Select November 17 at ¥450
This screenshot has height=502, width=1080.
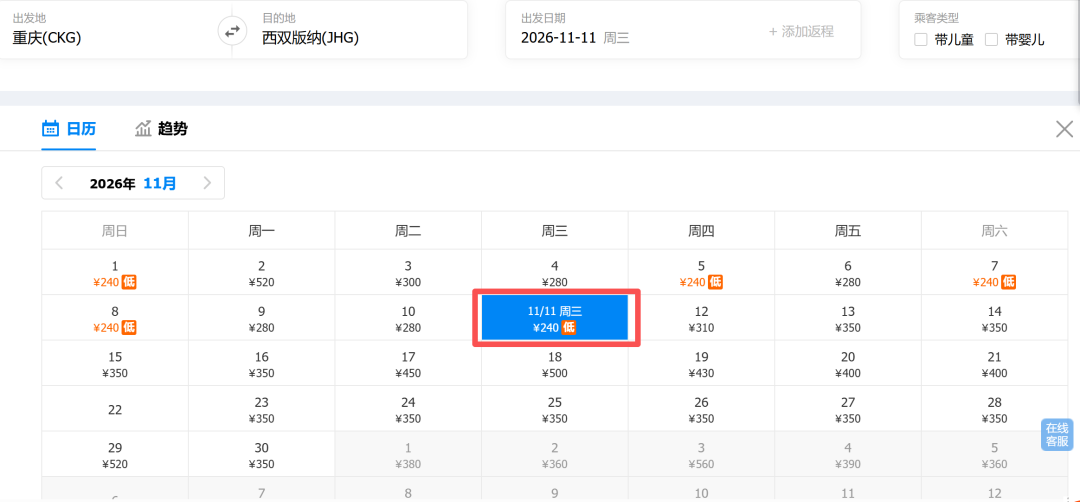click(x=408, y=364)
